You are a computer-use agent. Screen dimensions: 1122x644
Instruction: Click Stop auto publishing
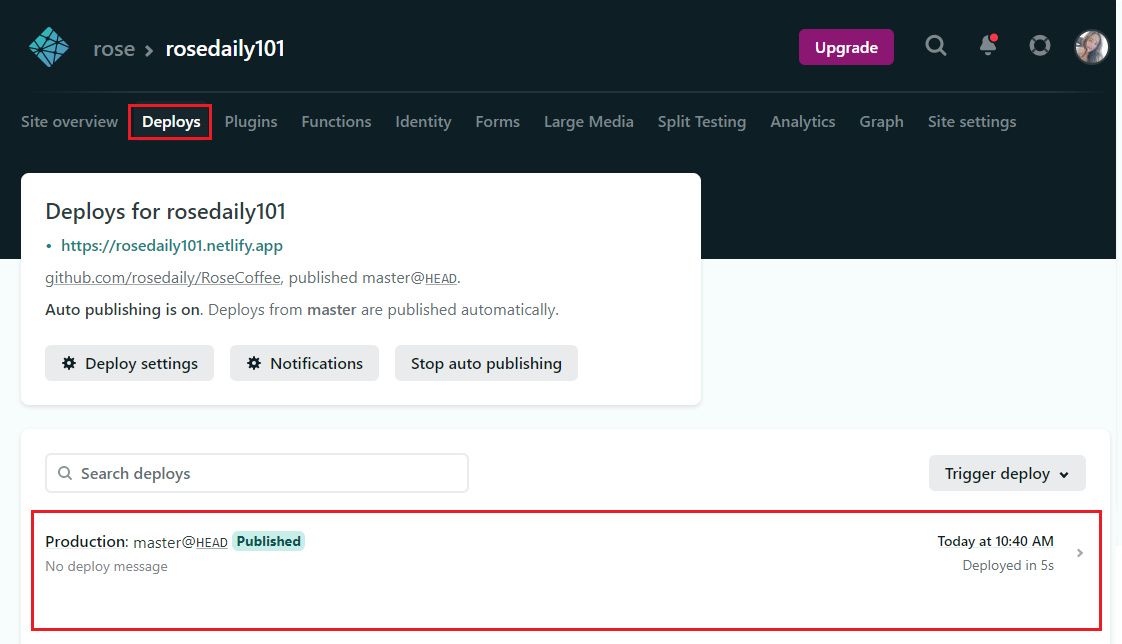point(486,363)
